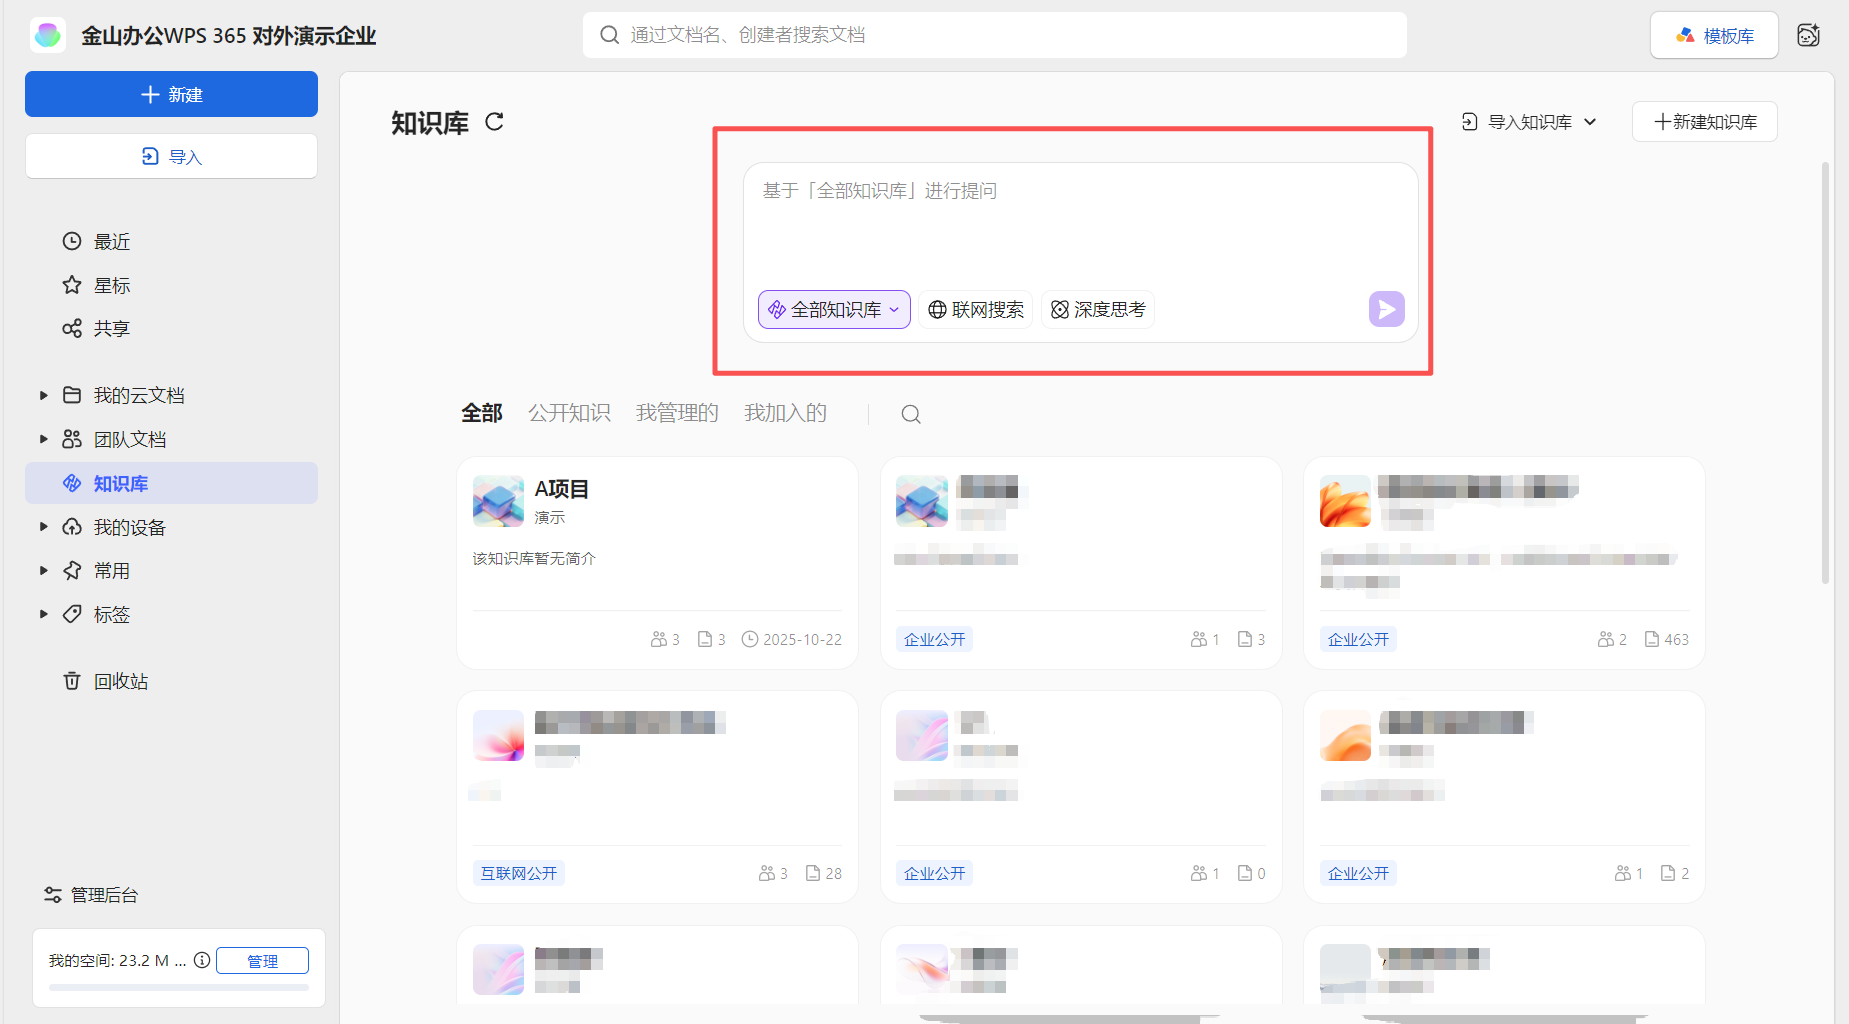Open 管理后台 admin console
Screen dimensions: 1849x1024
pyautogui.click(x=92, y=895)
